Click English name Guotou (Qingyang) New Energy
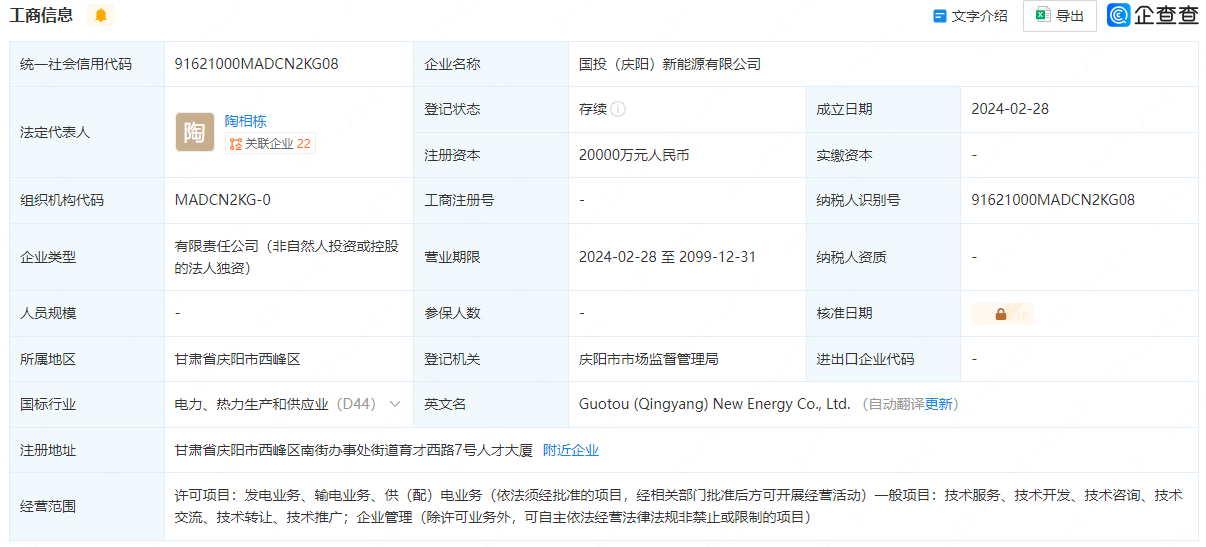Viewport: 1206px width, 547px height. [x=714, y=405]
